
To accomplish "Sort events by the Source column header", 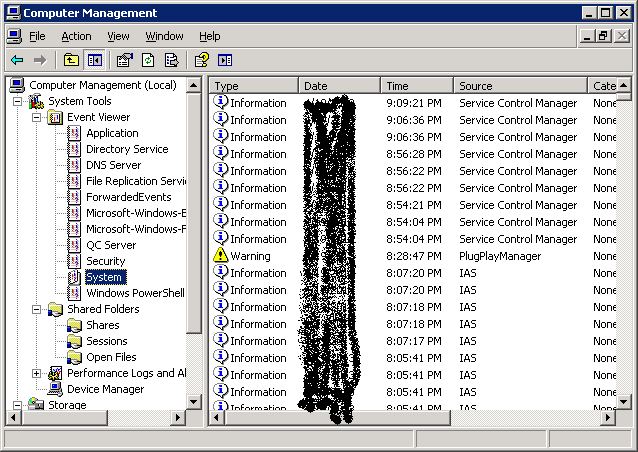I will [520, 86].
